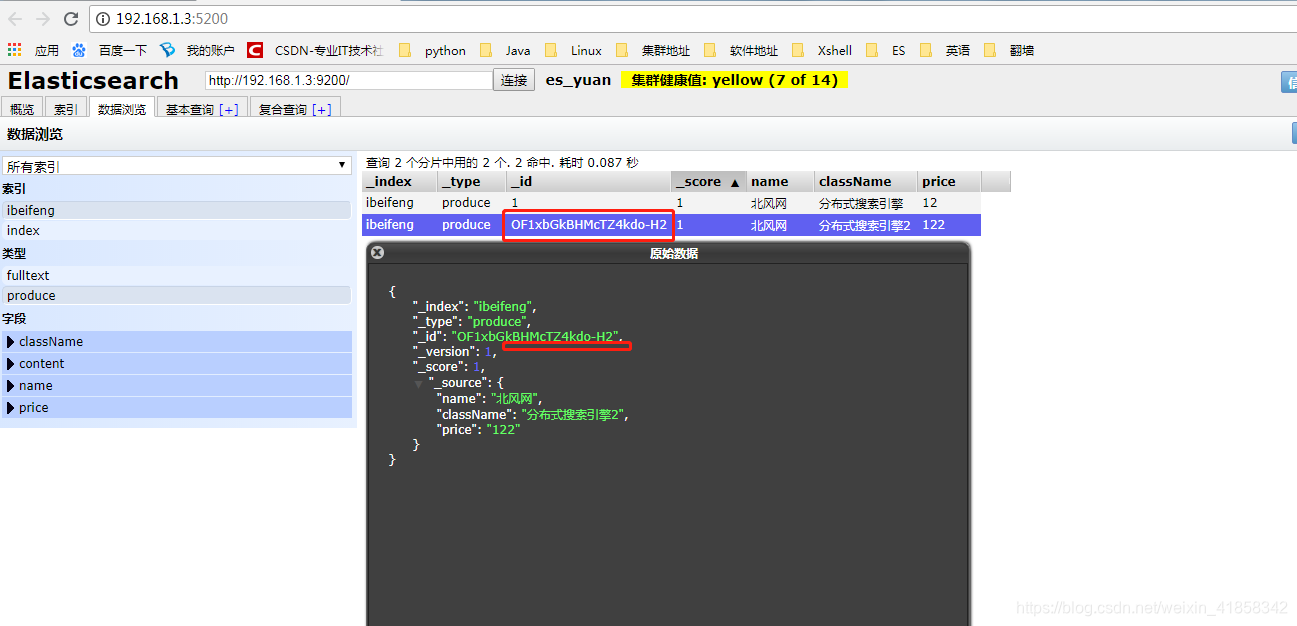
Task: Sort by the _type column header
Action: (472, 182)
